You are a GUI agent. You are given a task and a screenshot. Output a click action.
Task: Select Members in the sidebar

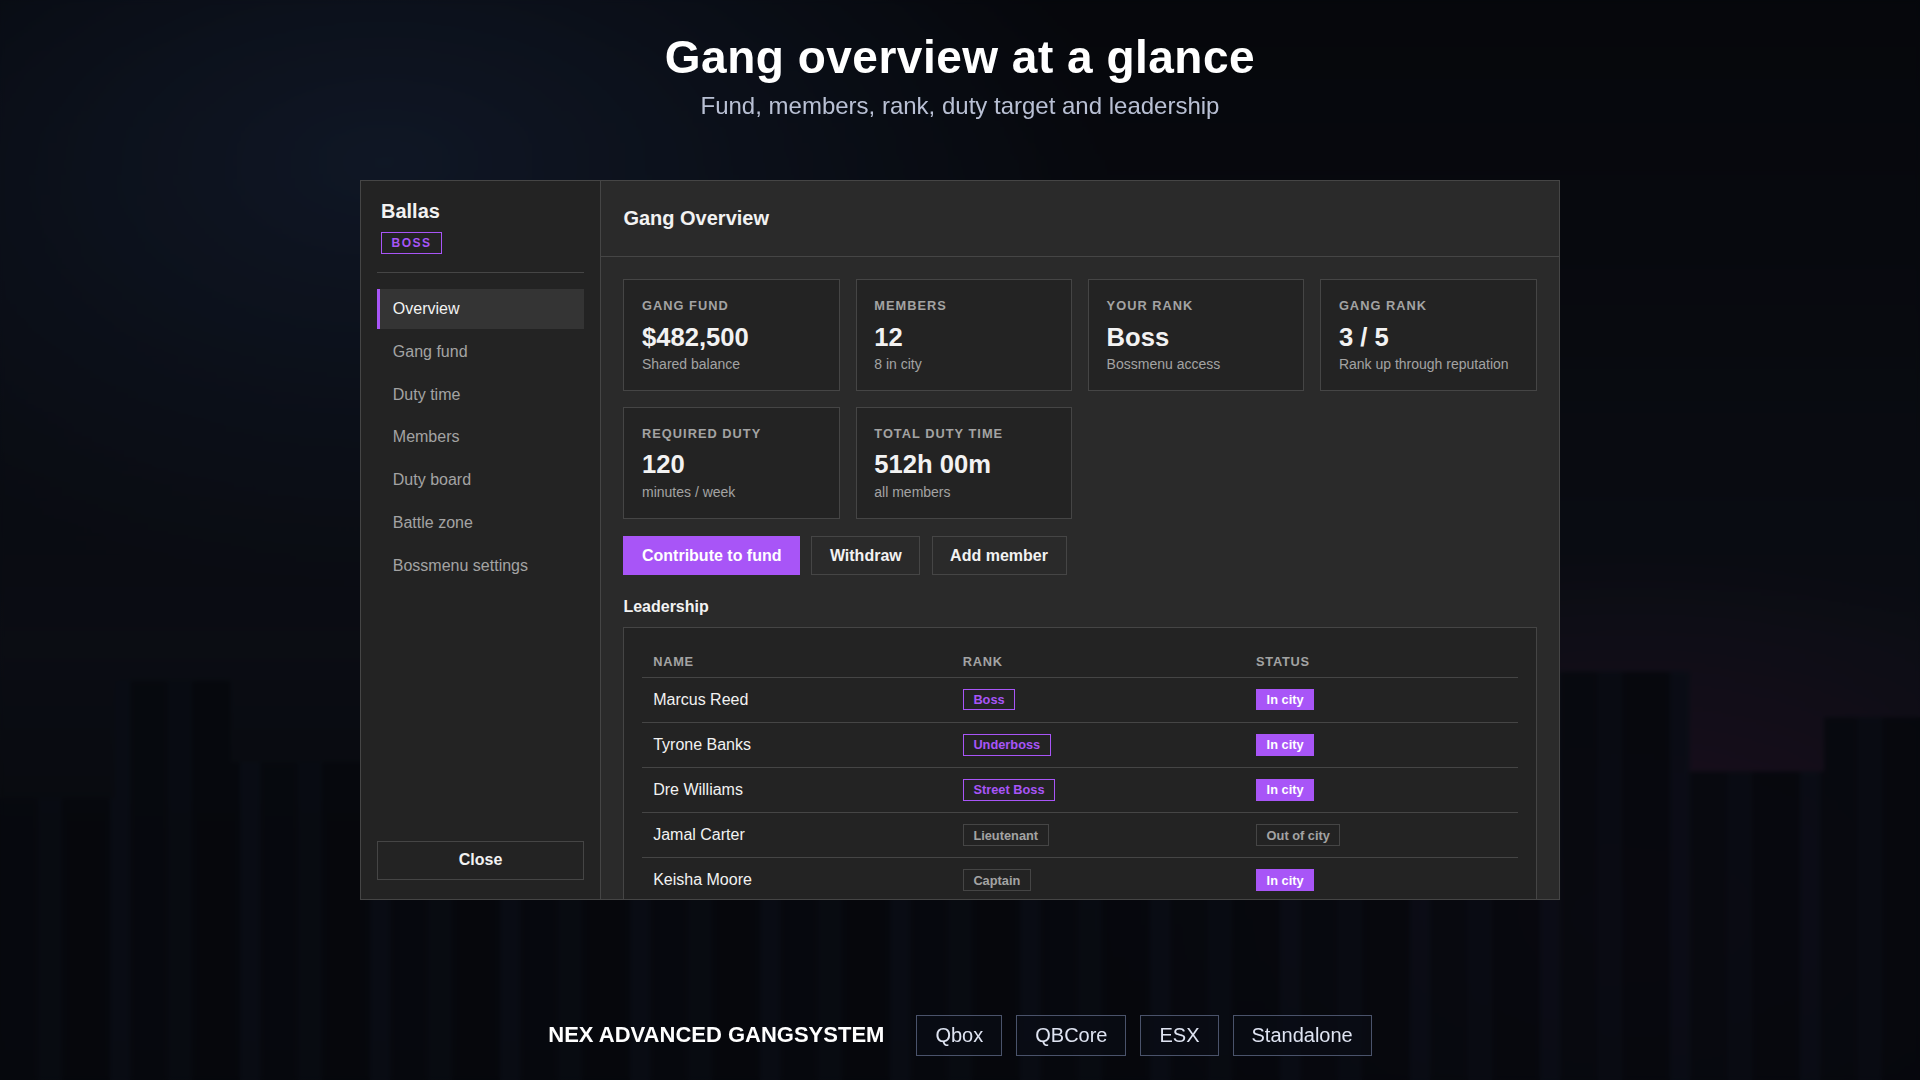click(x=480, y=437)
